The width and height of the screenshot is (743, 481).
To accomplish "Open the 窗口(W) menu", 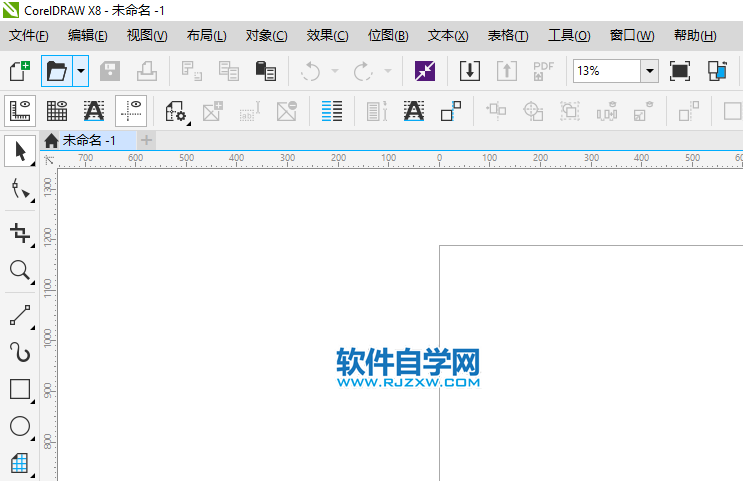I will (632, 36).
